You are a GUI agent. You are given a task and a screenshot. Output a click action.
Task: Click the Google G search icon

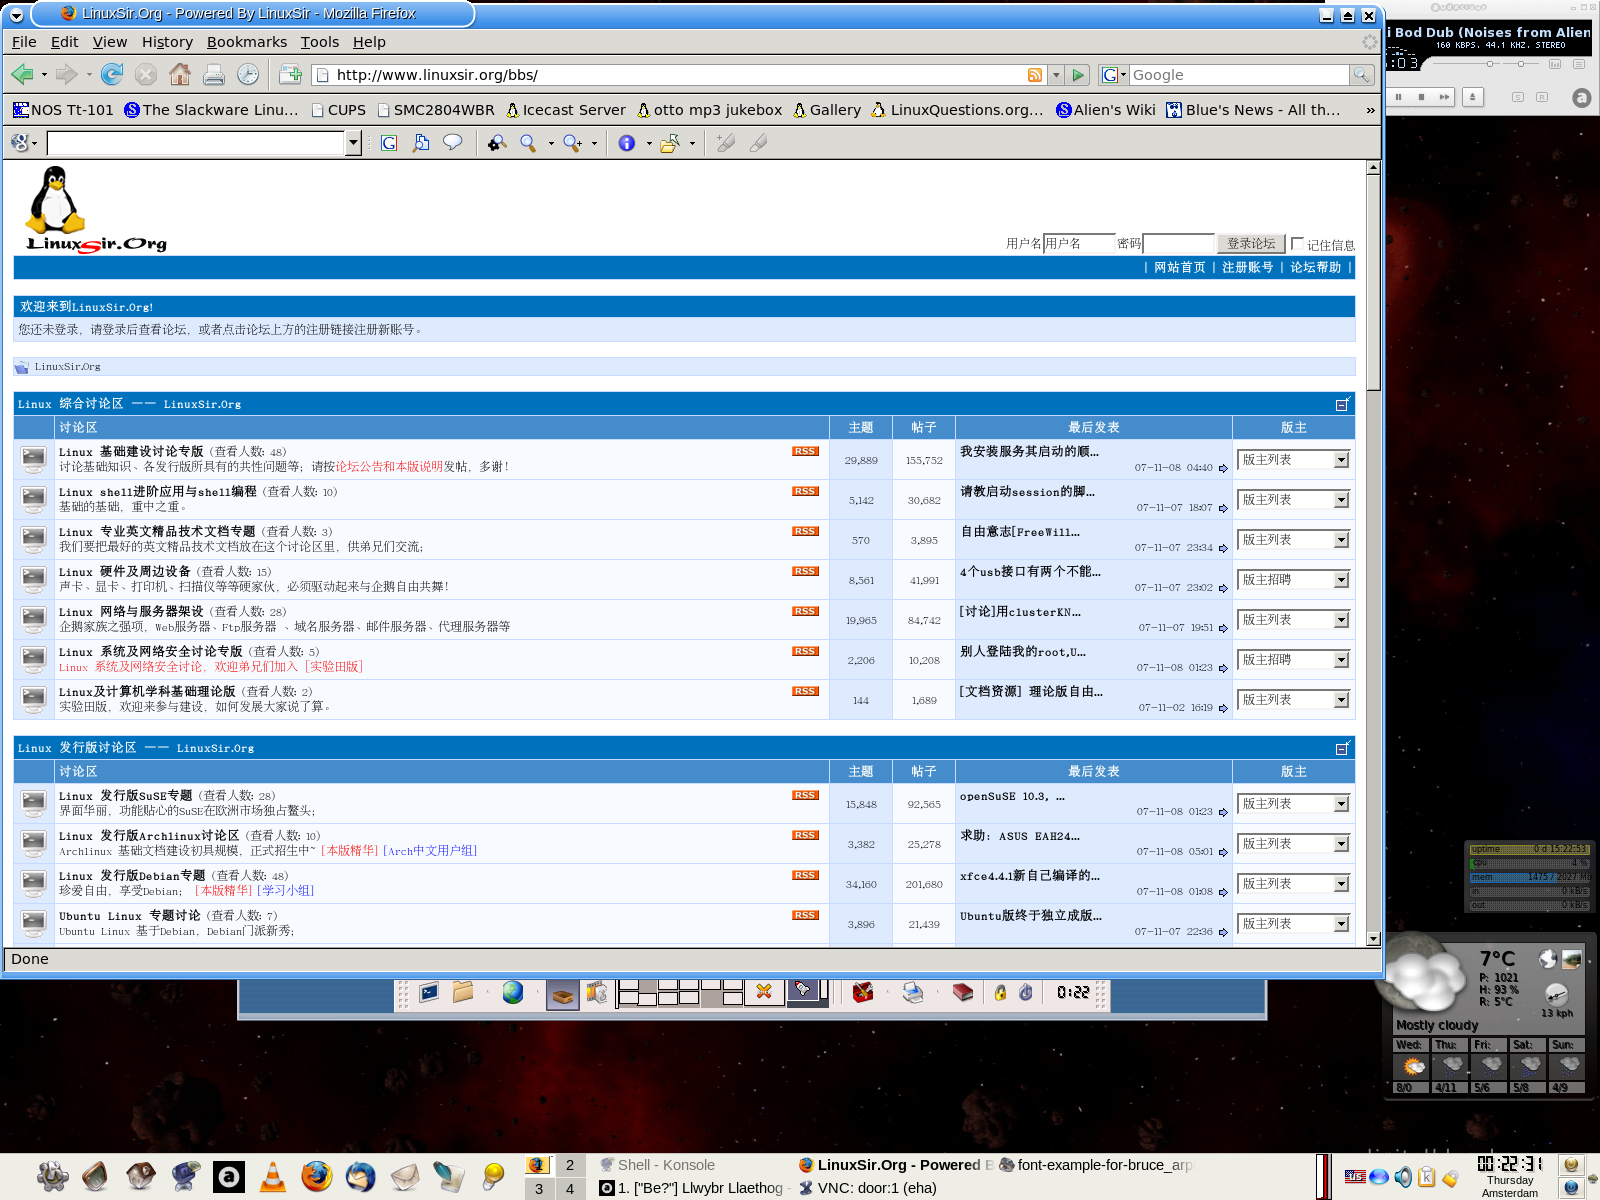(389, 143)
